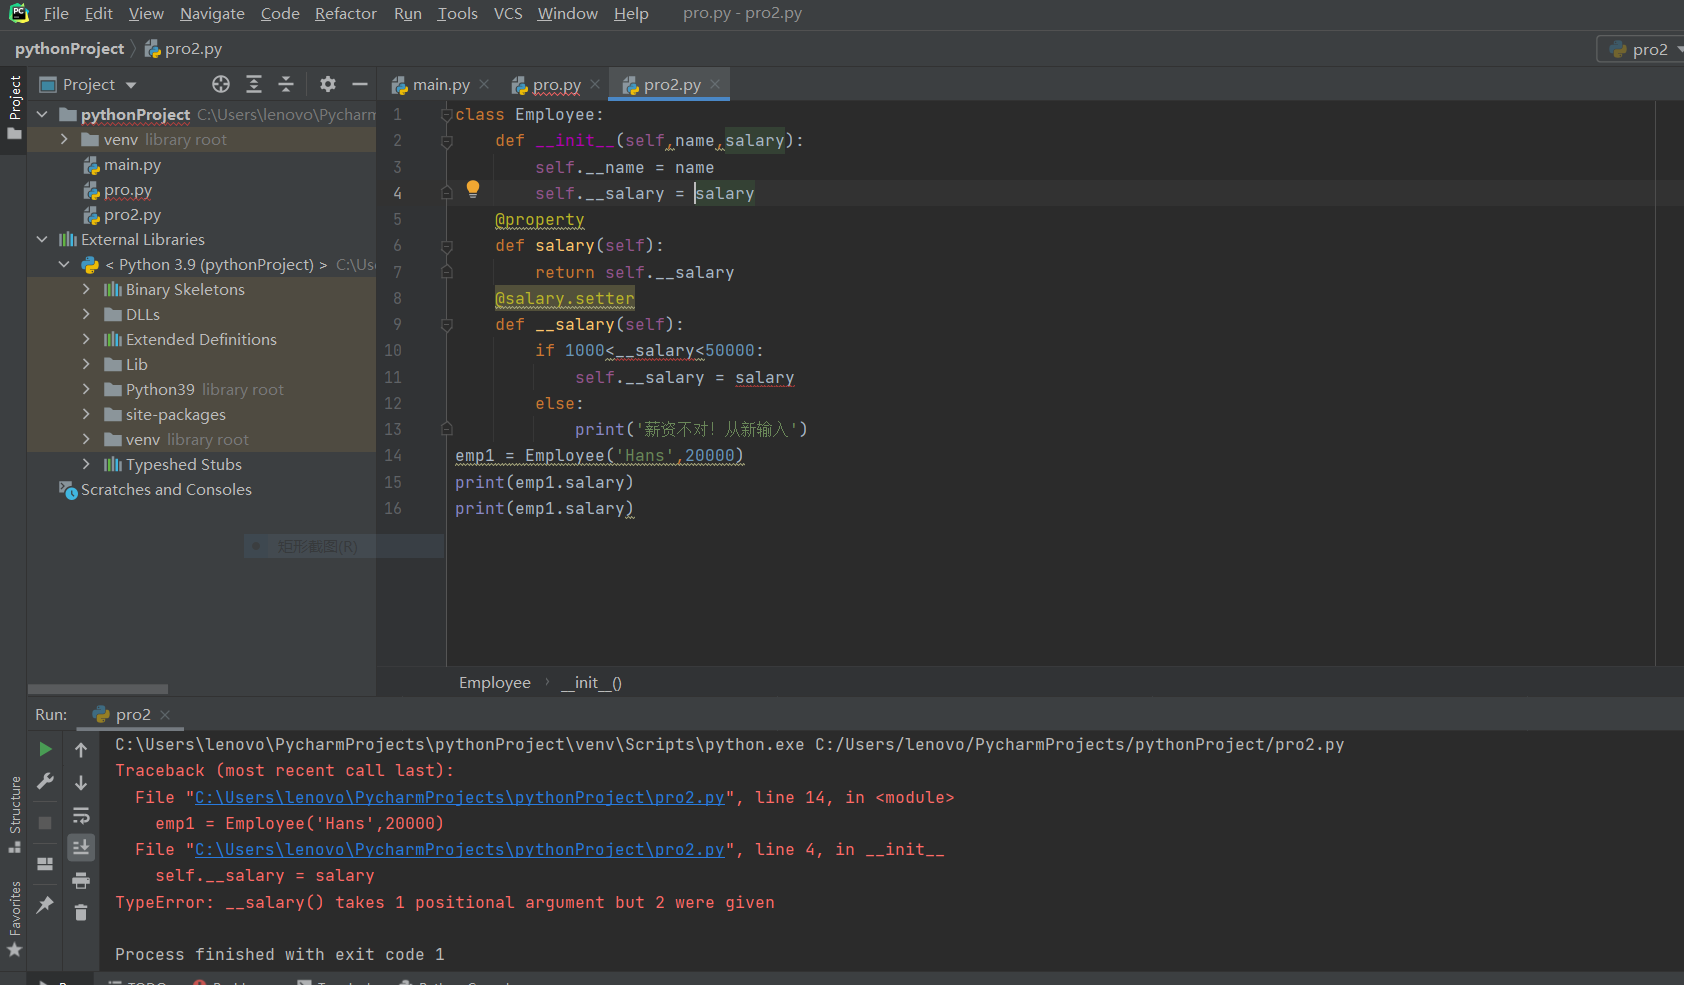Open Project panel settings gear
The width and height of the screenshot is (1684, 985).
pos(328,84)
